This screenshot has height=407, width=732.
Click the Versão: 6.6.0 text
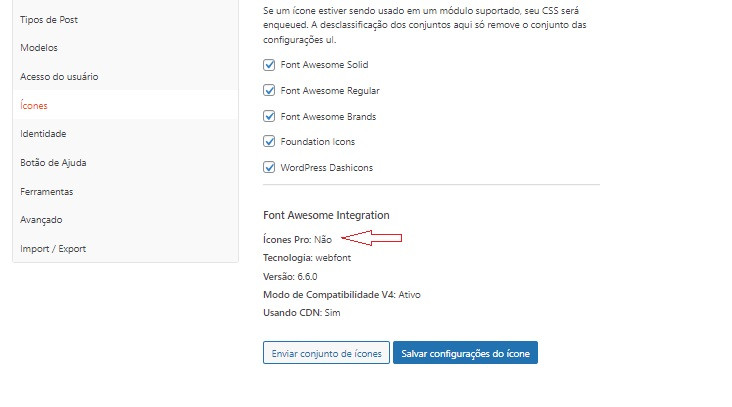[x=290, y=276]
